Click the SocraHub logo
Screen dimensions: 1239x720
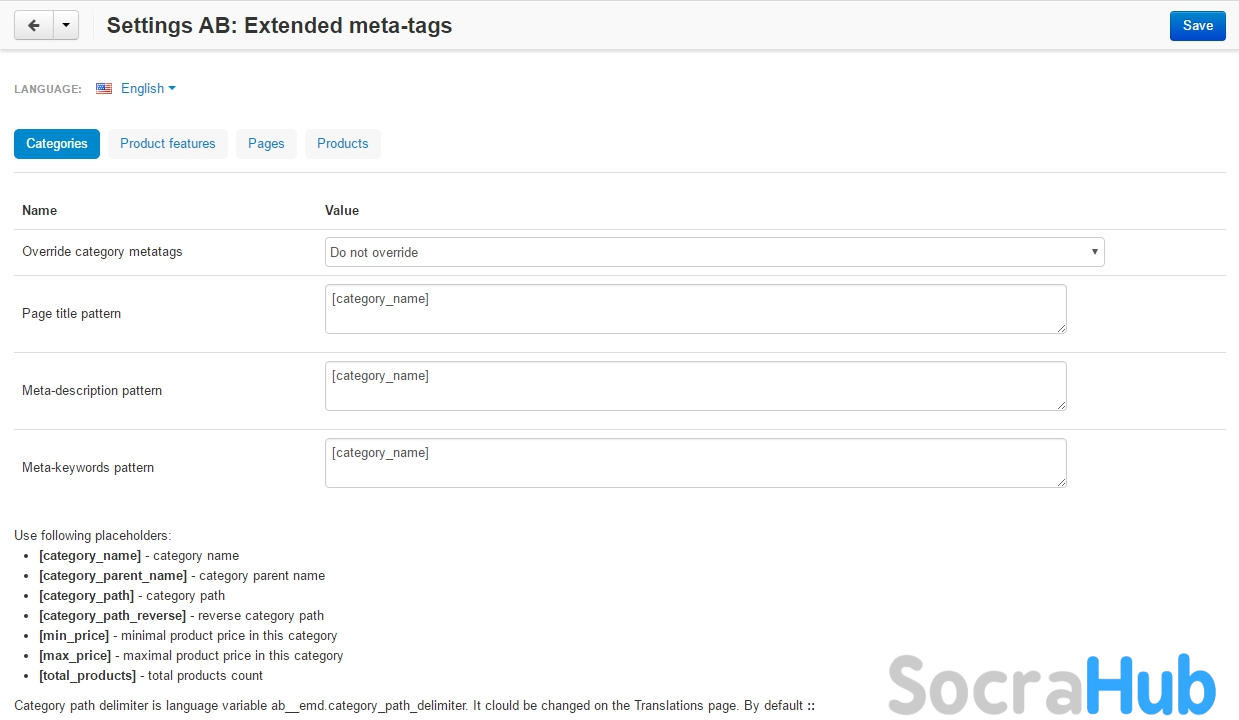click(x=1051, y=685)
